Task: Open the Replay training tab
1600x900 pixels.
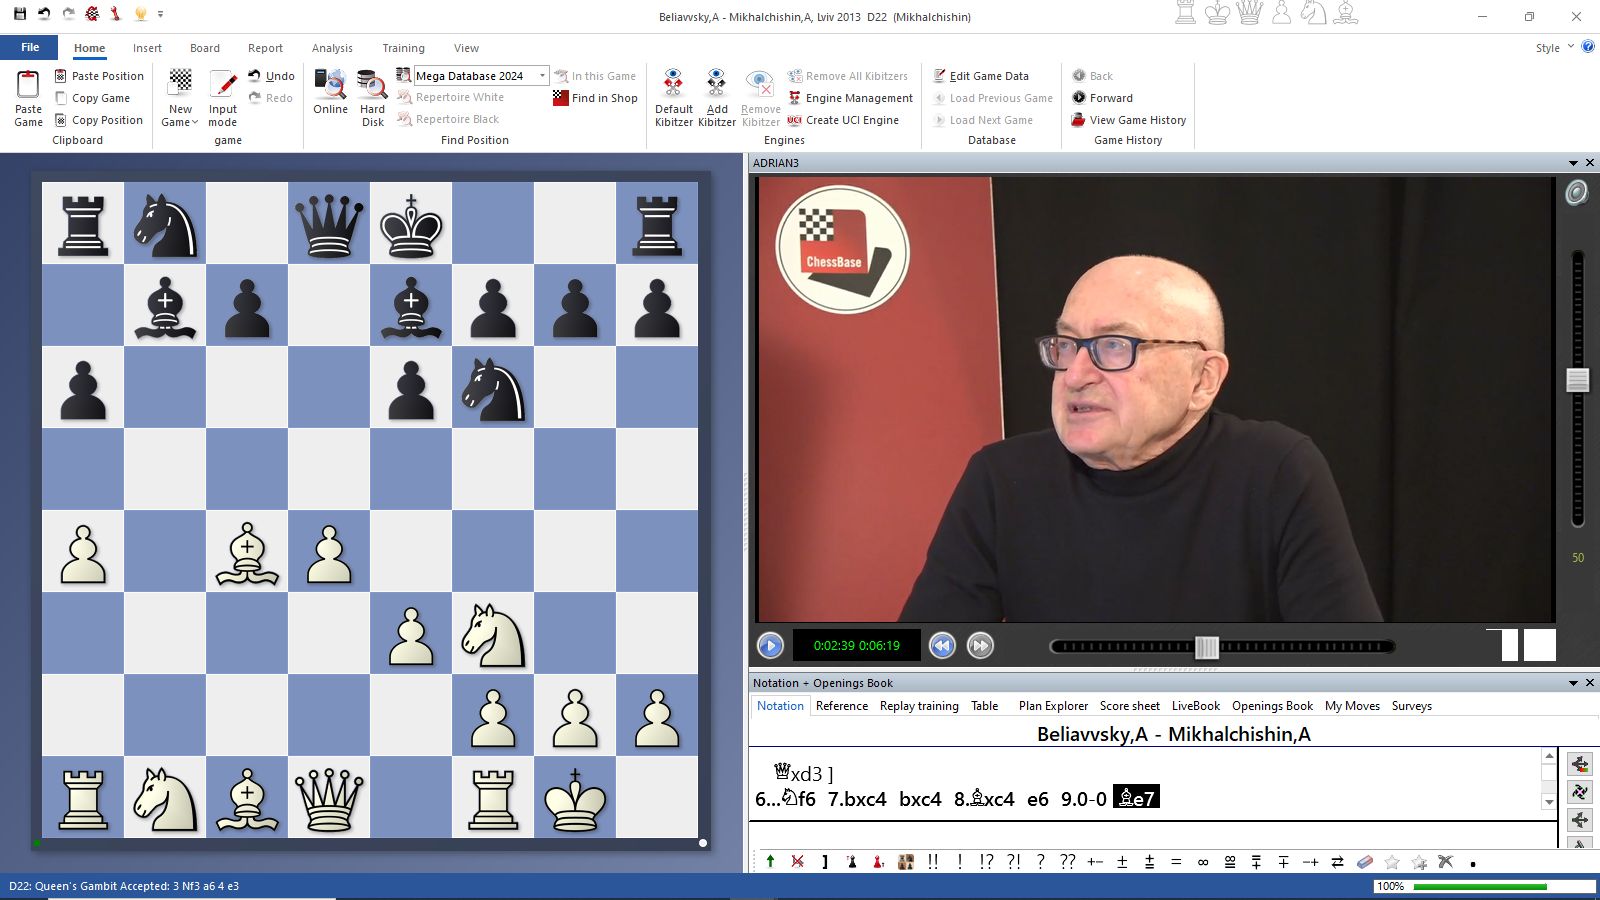Action: pyautogui.click(x=919, y=706)
